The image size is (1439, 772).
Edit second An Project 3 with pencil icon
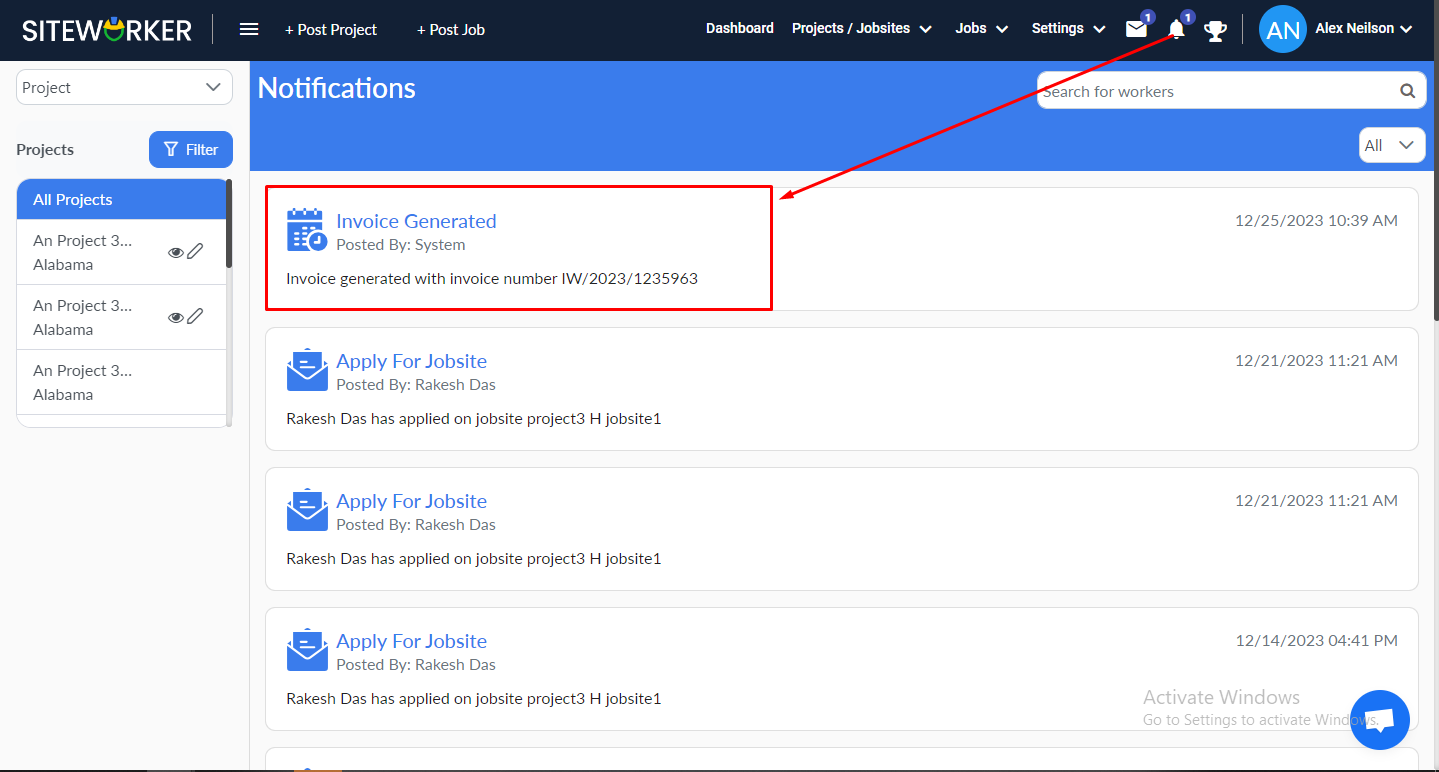click(x=195, y=316)
